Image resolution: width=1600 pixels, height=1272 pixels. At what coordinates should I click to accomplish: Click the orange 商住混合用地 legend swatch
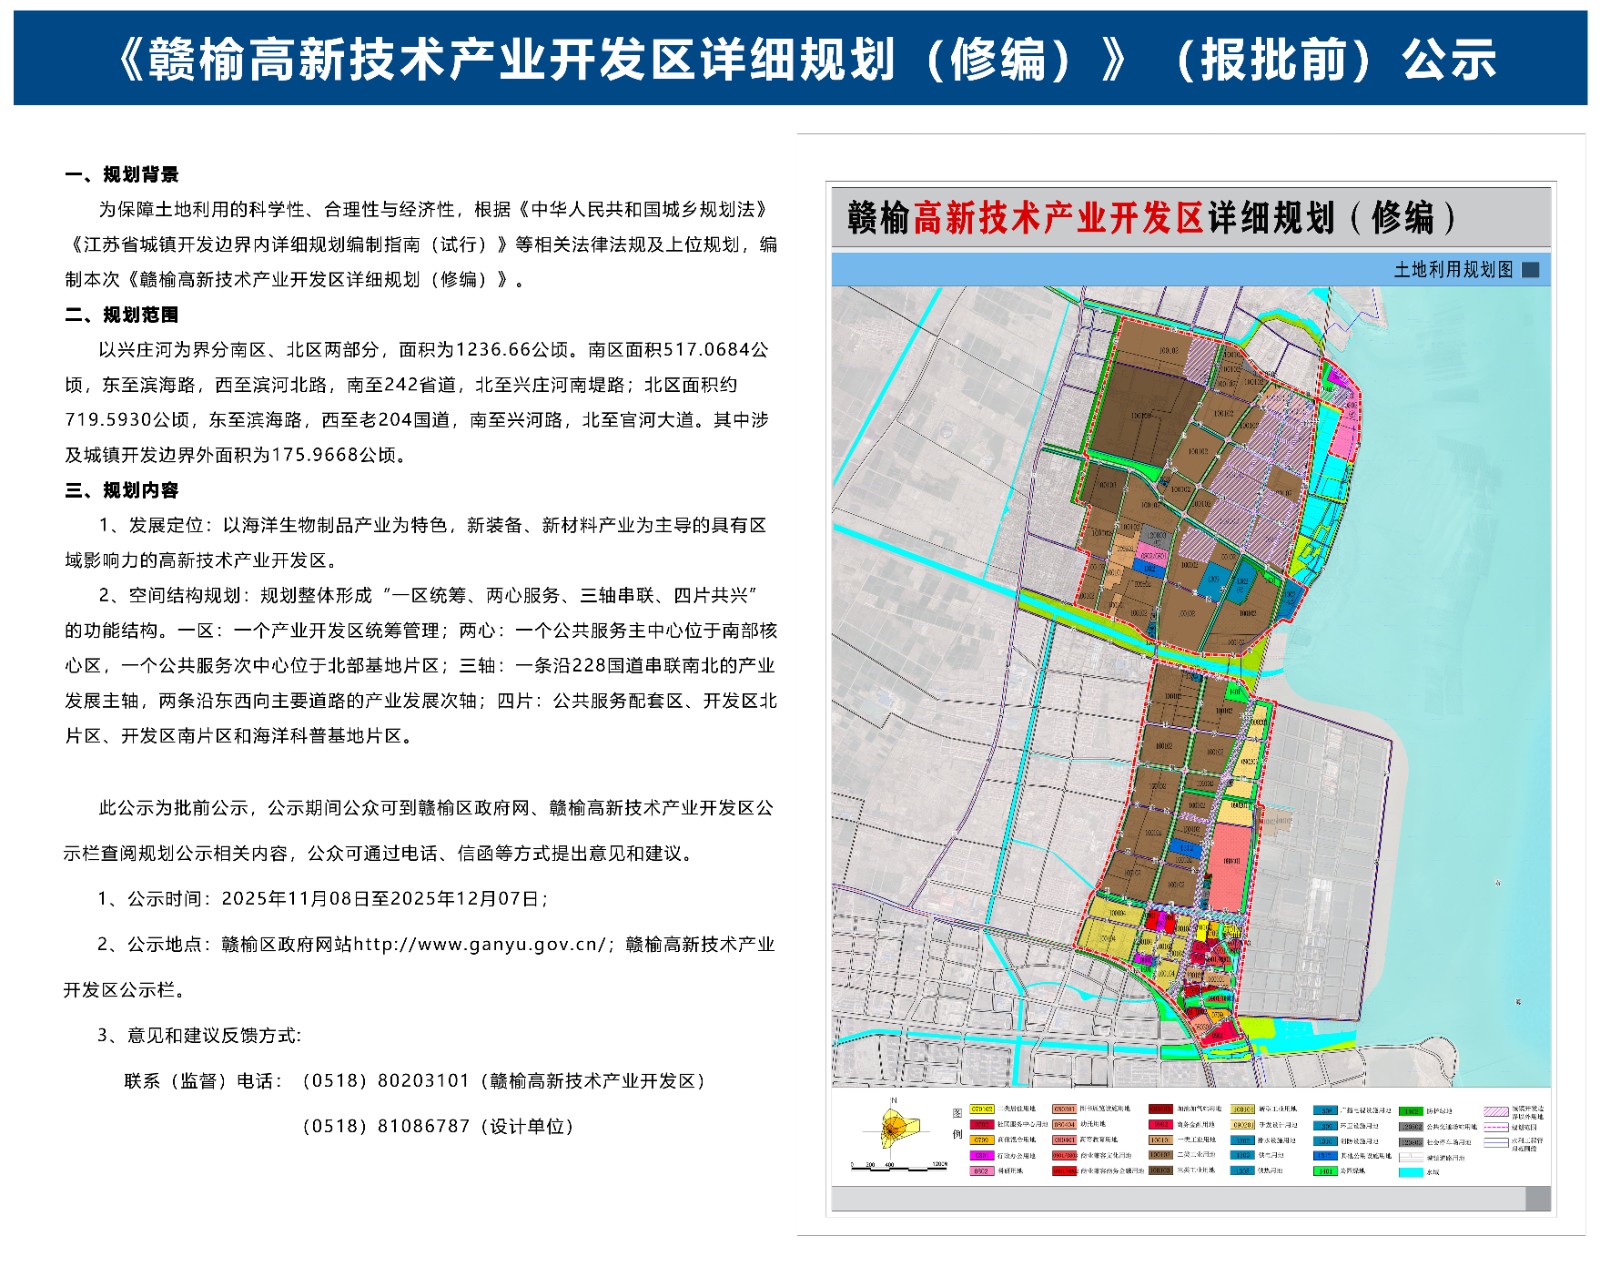(x=981, y=1140)
